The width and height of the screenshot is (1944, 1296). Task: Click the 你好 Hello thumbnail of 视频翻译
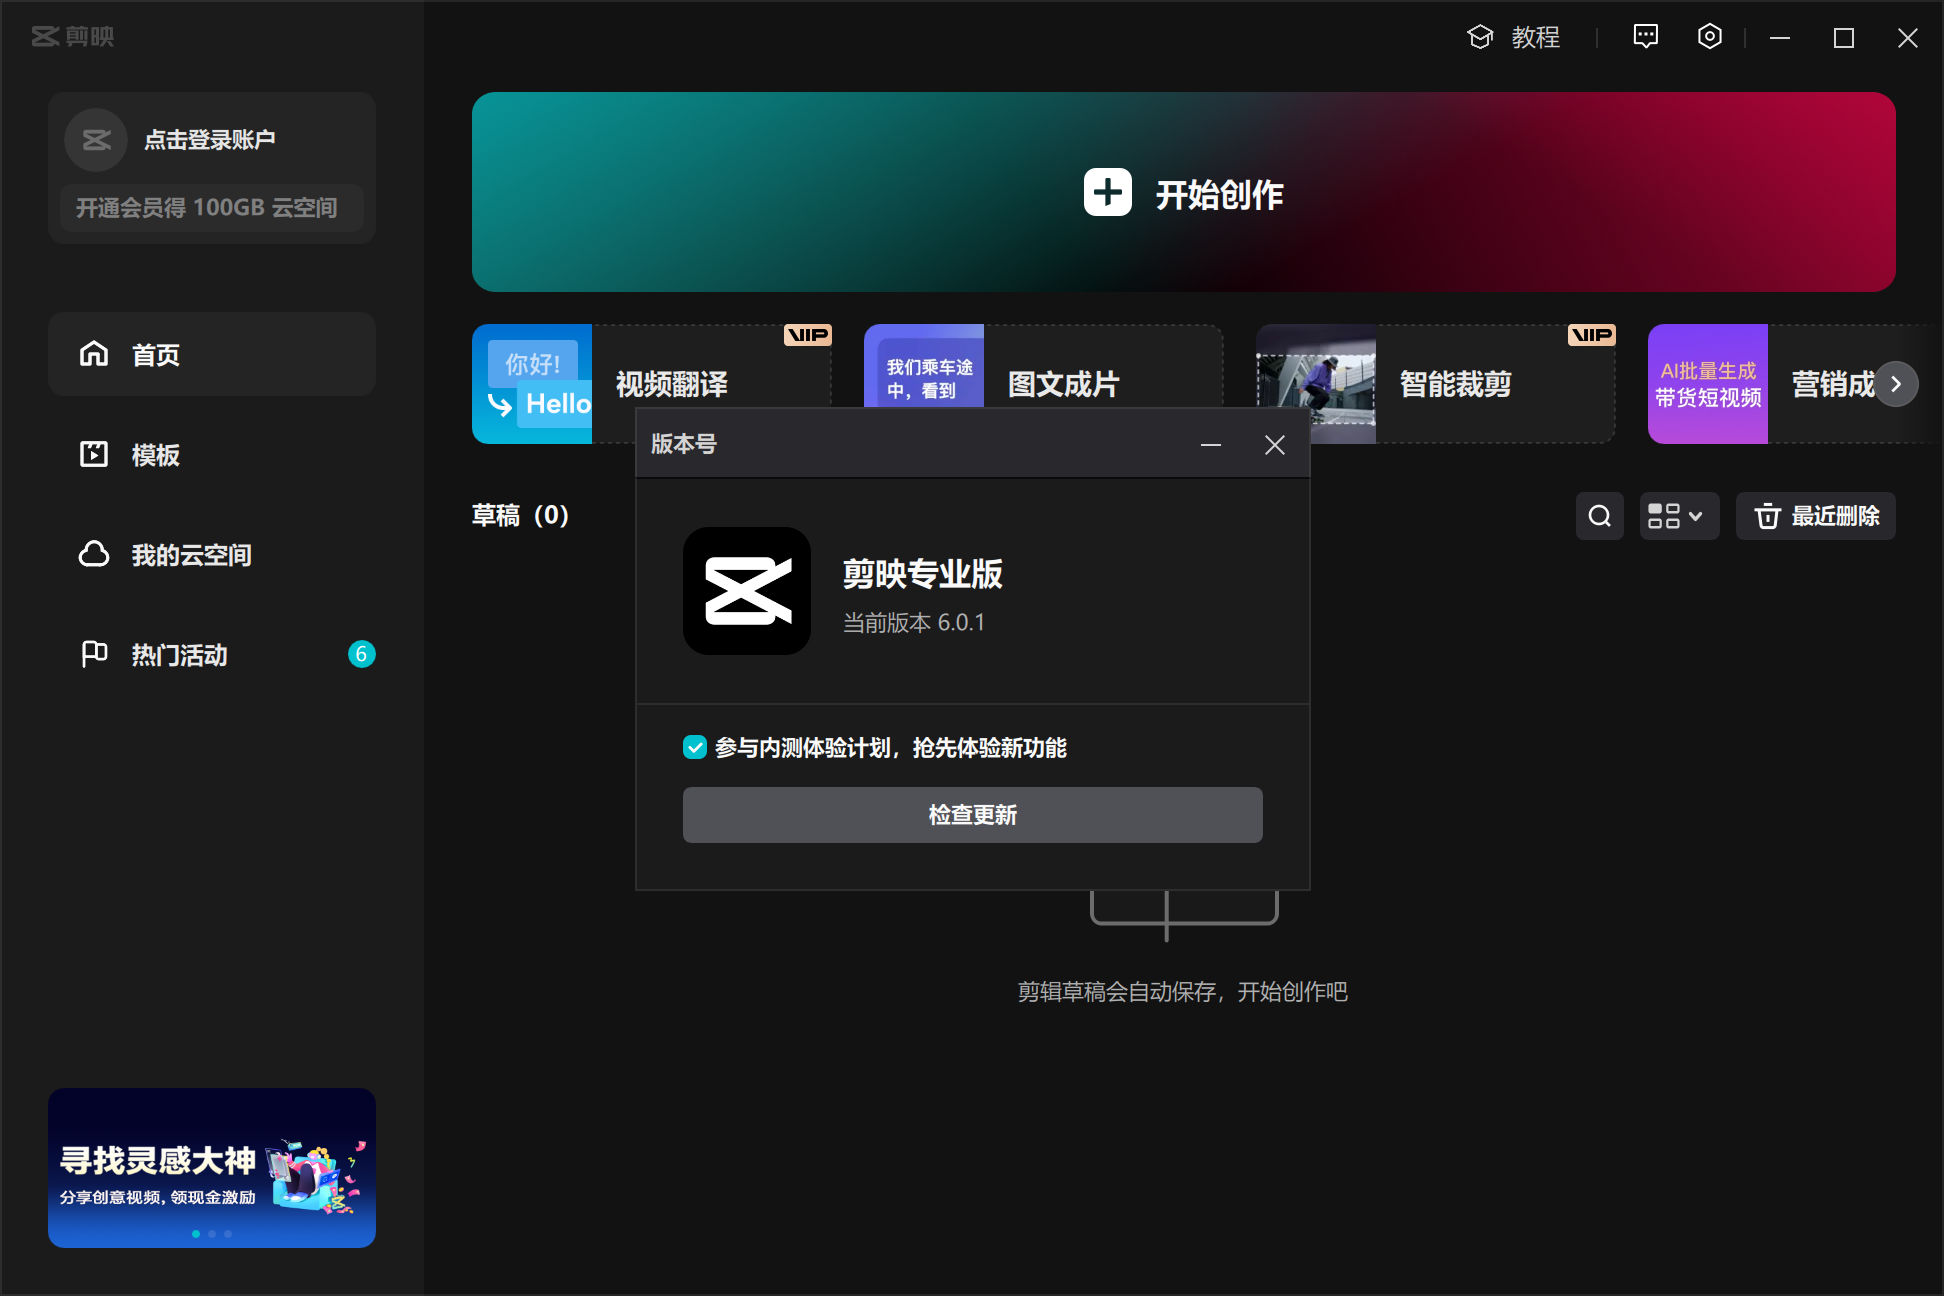pyautogui.click(x=532, y=384)
